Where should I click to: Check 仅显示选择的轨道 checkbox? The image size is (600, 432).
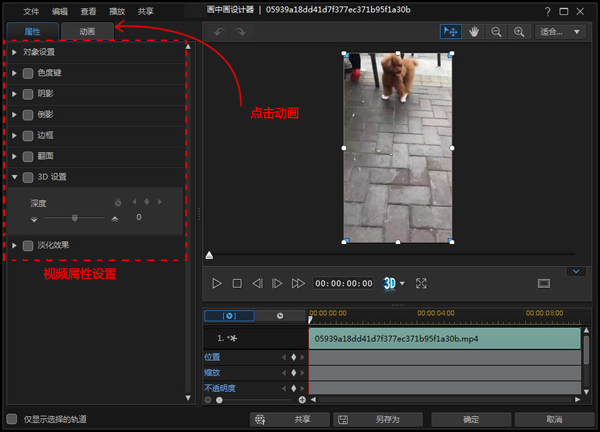click(12, 419)
